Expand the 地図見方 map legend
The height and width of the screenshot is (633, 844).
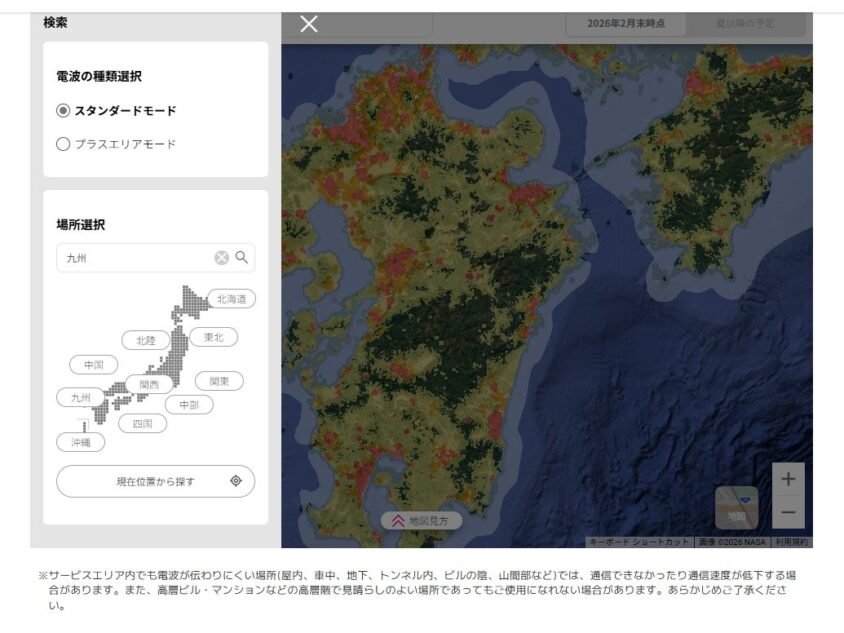click(x=420, y=520)
